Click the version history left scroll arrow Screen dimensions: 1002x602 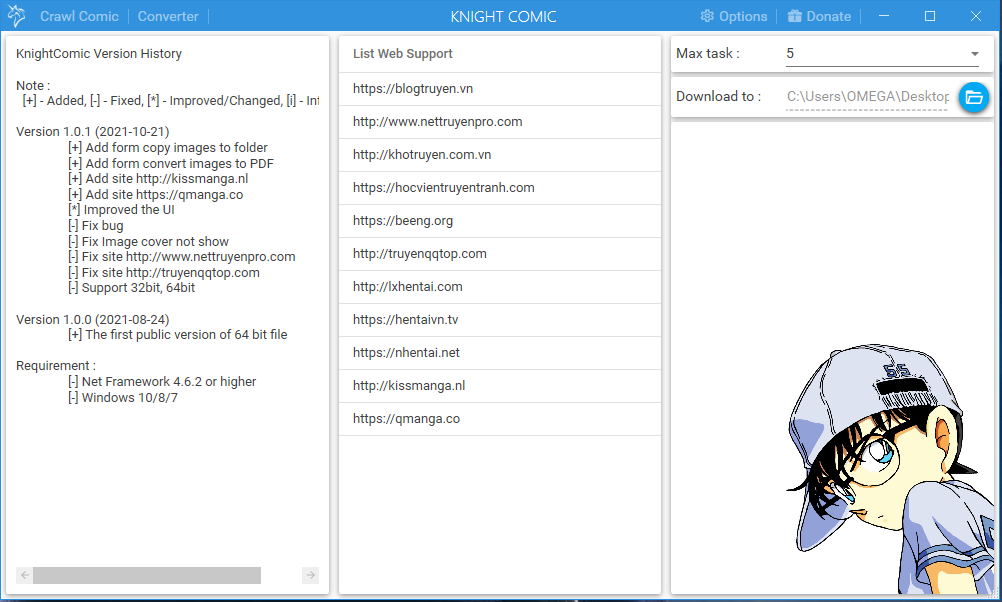point(24,575)
